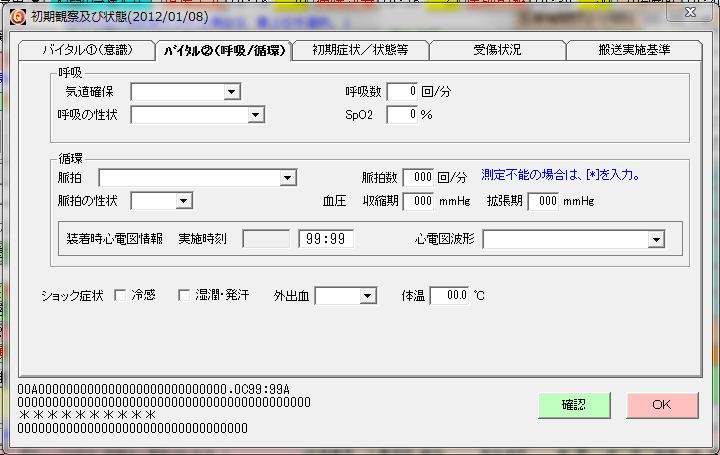720x455 pixels.
Task: Click the 体温 temperature field
Action: click(x=449, y=296)
